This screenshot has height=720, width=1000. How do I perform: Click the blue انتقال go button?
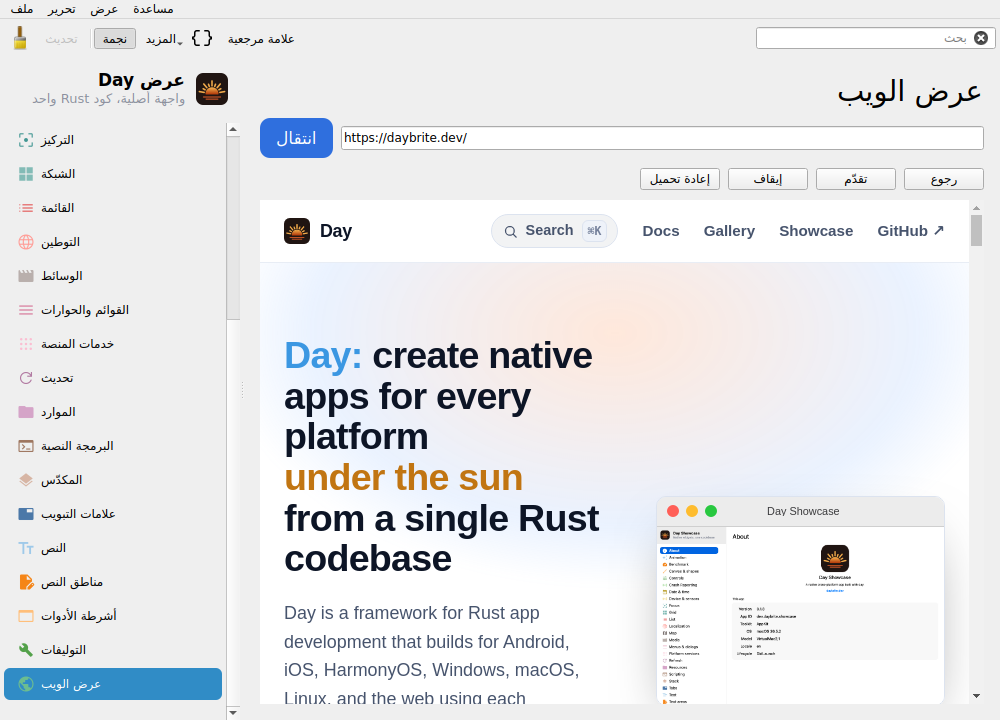pyautogui.click(x=296, y=138)
